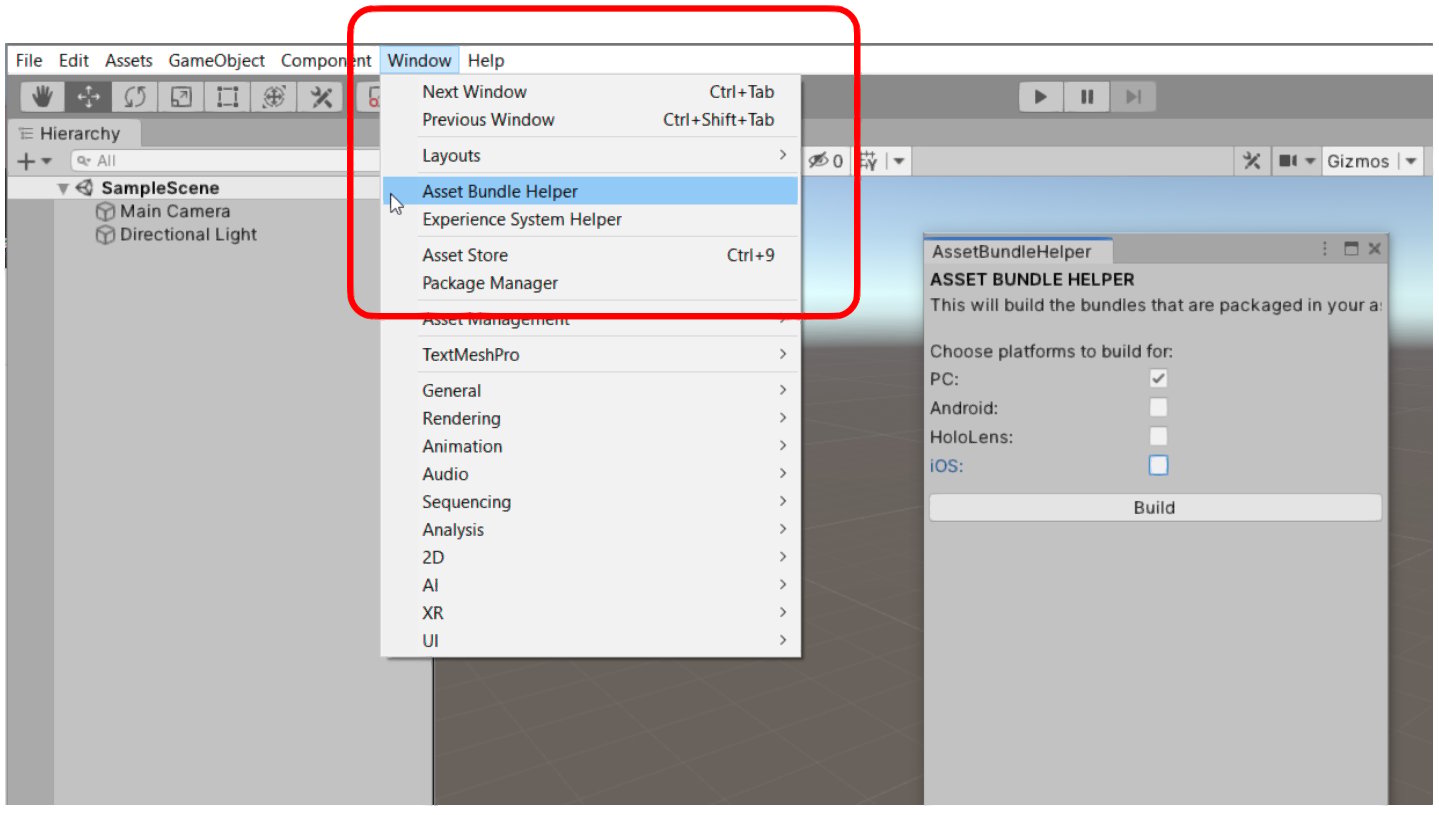Open the grid settings dropdown arrow
The height and width of the screenshot is (815, 1439).
(x=898, y=161)
